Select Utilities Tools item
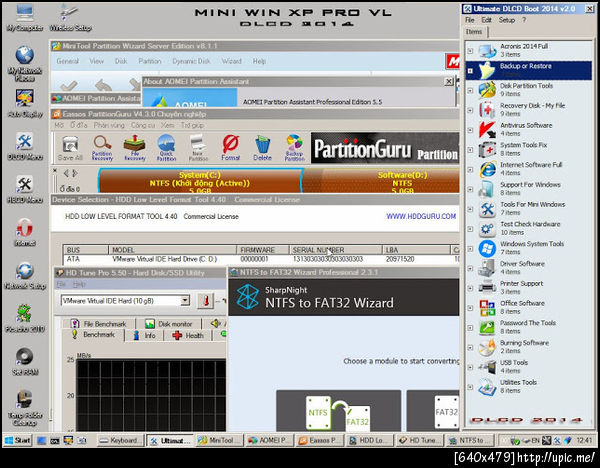Screen dimensions: 600x468 click(528, 386)
